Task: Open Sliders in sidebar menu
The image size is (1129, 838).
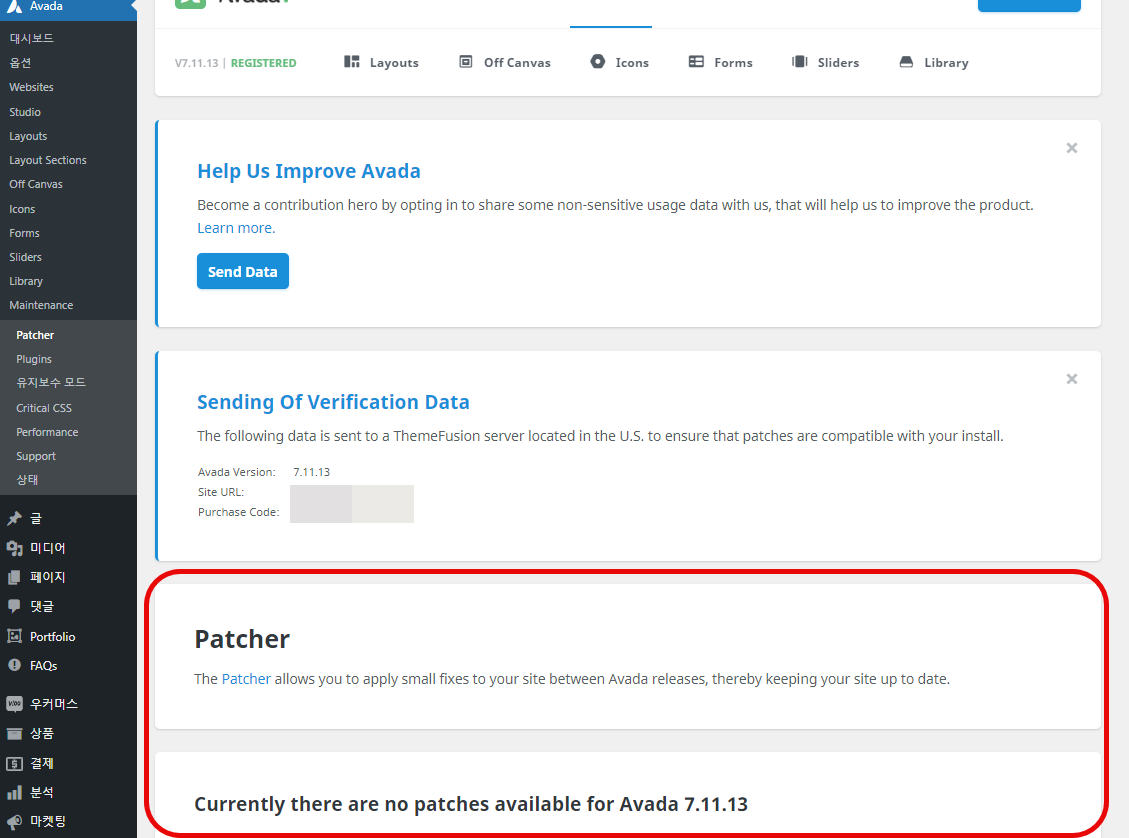Action: pos(25,257)
